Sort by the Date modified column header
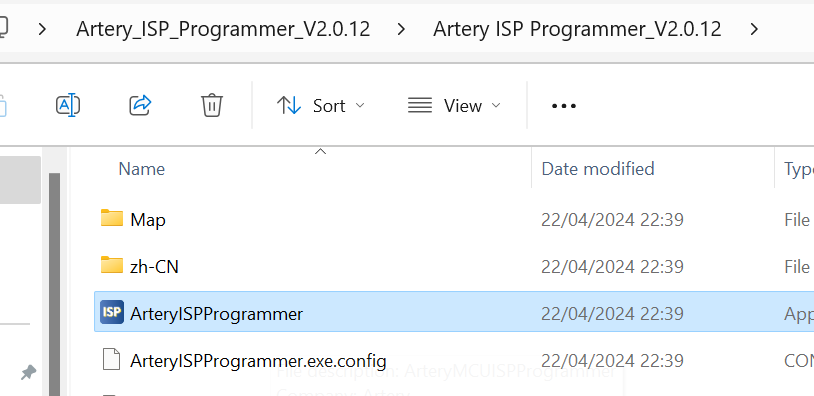 (598, 169)
